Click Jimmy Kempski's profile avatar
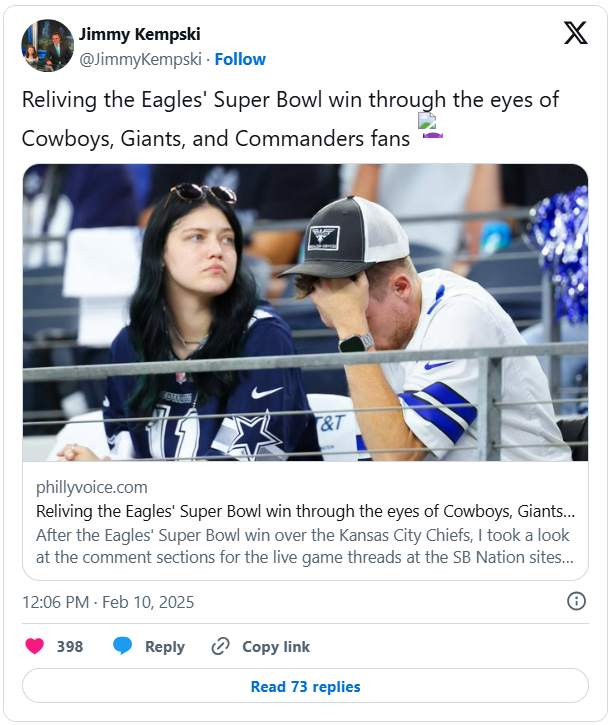Image resolution: width=612 pixels, height=725 pixels. pyautogui.click(x=47, y=46)
